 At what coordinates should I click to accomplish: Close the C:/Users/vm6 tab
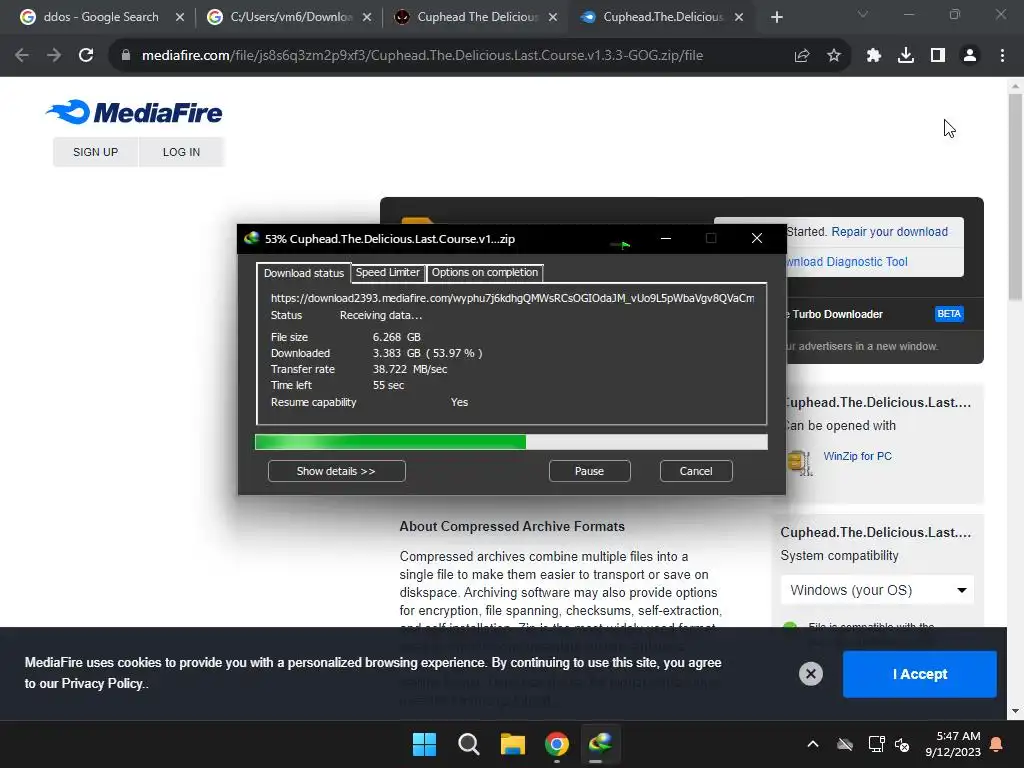pyautogui.click(x=367, y=17)
